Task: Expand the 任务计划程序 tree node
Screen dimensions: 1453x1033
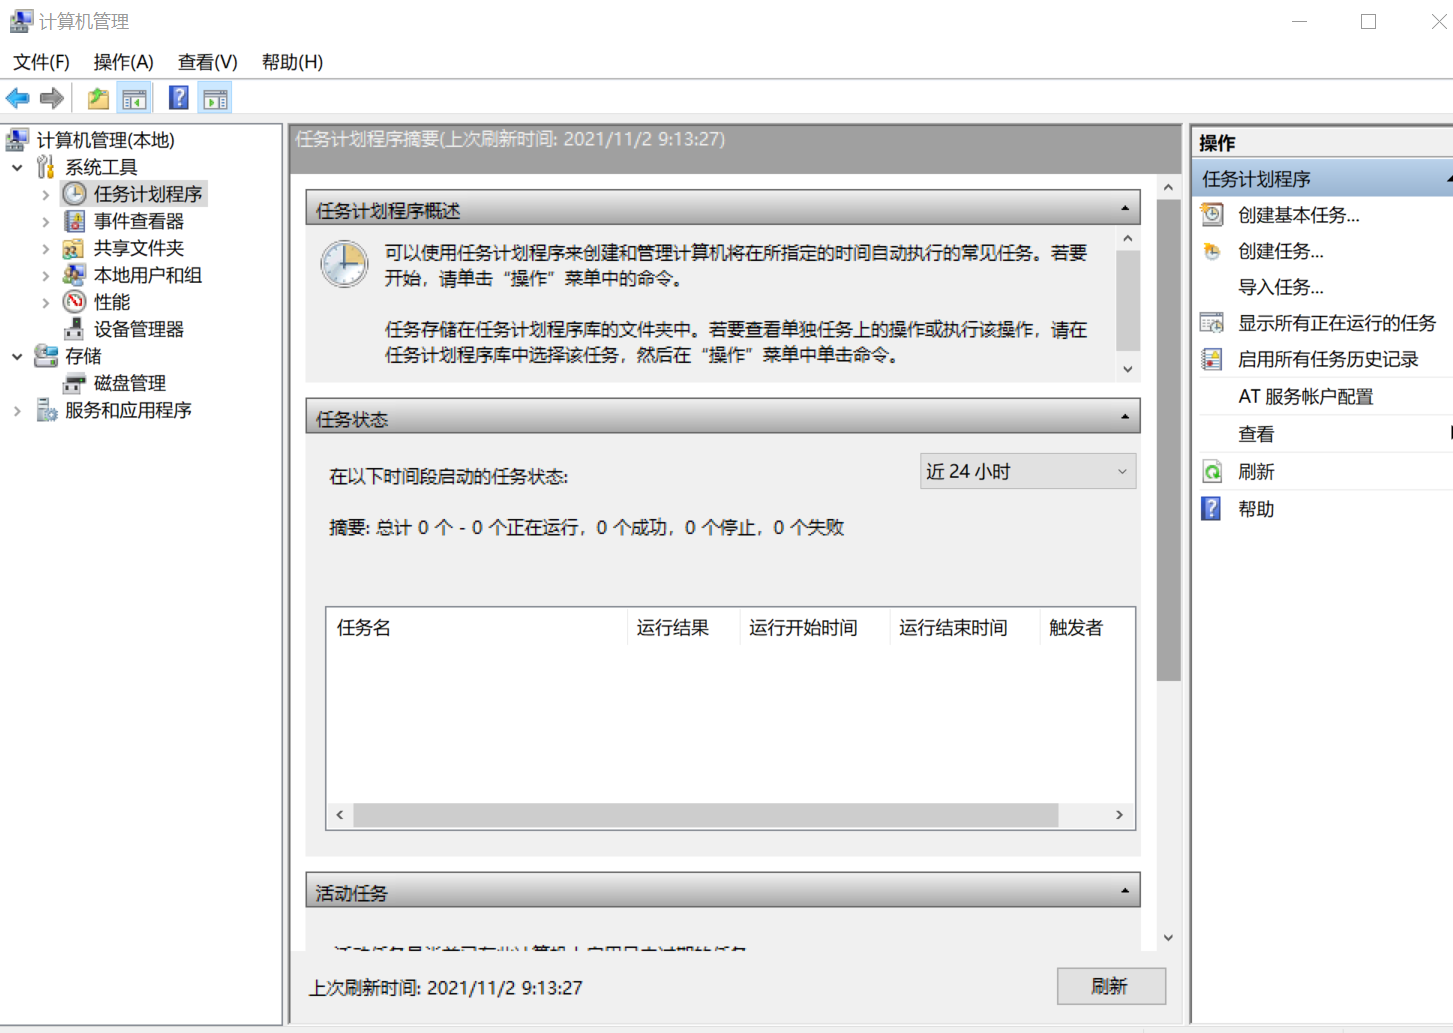Action: click(45, 194)
